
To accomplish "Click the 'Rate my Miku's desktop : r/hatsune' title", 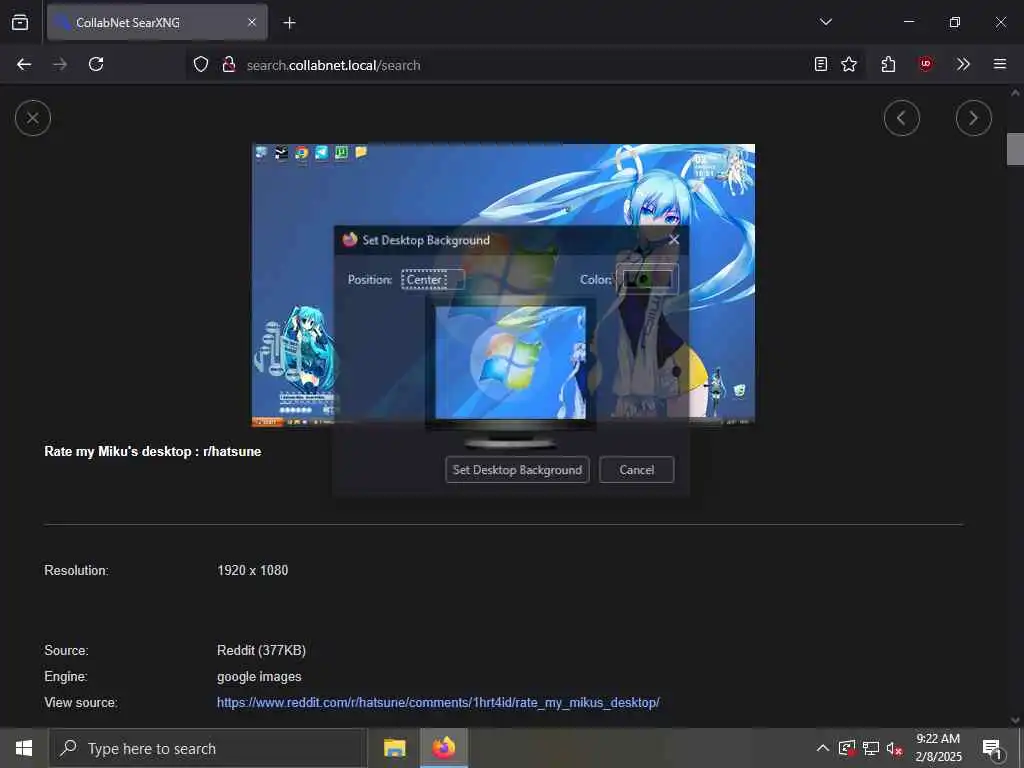I will point(153,451).
